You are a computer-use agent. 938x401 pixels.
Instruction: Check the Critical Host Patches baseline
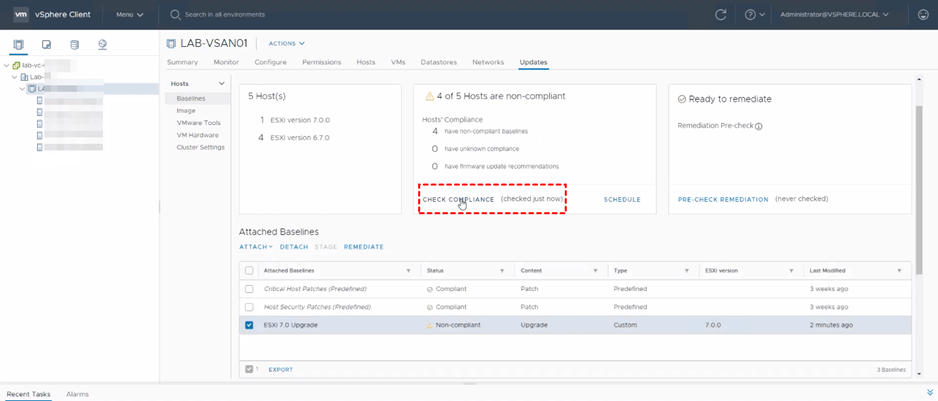tap(249, 289)
